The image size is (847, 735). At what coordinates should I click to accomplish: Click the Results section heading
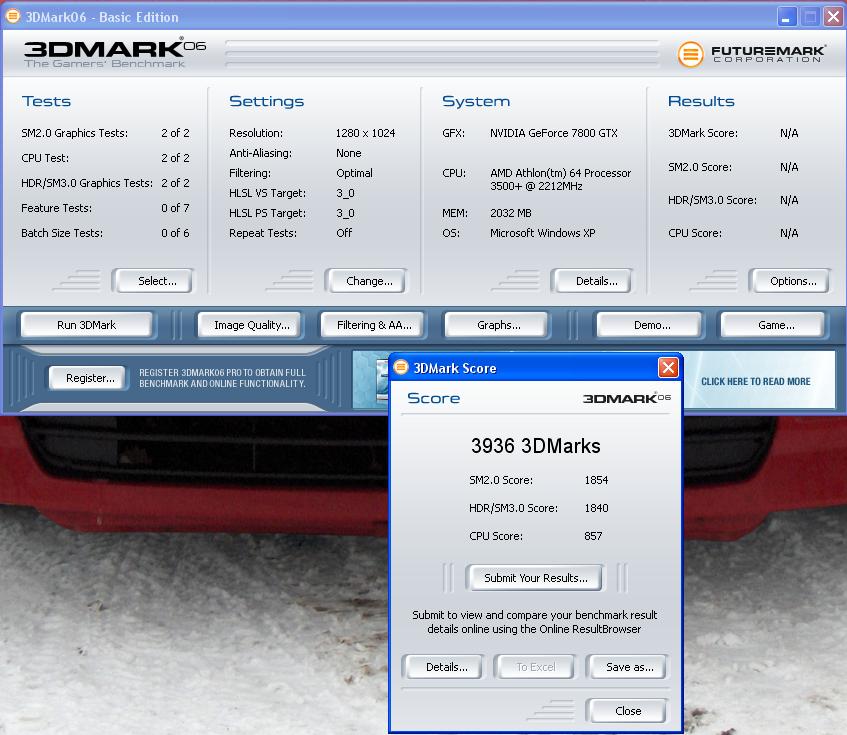(x=701, y=101)
